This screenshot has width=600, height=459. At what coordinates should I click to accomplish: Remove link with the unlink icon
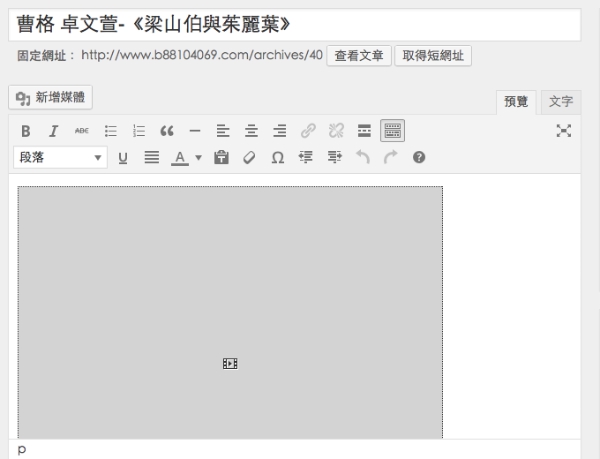336,131
